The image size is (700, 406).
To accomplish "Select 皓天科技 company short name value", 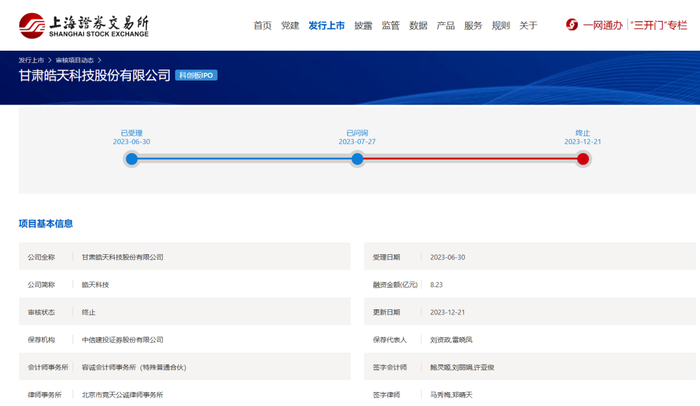I will click(95, 285).
